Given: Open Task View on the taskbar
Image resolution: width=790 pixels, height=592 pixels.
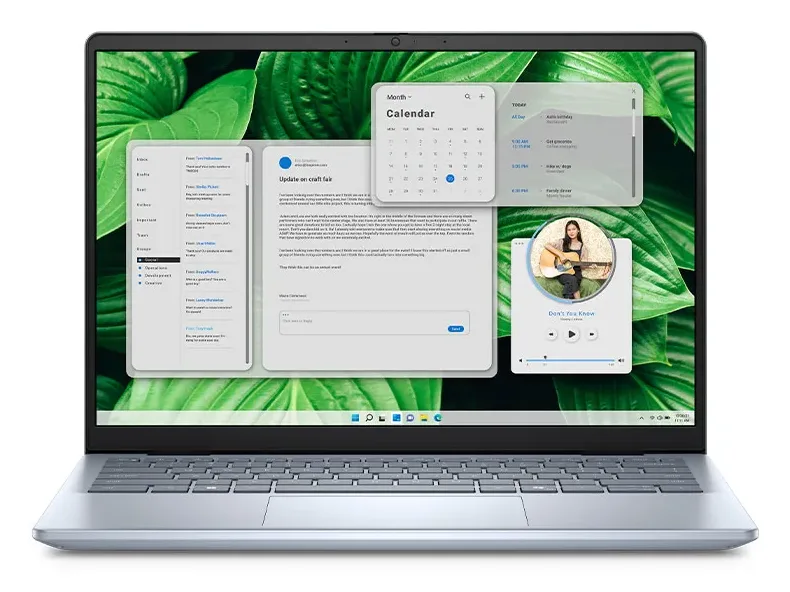Looking at the screenshot, I should pyautogui.click(x=382, y=418).
